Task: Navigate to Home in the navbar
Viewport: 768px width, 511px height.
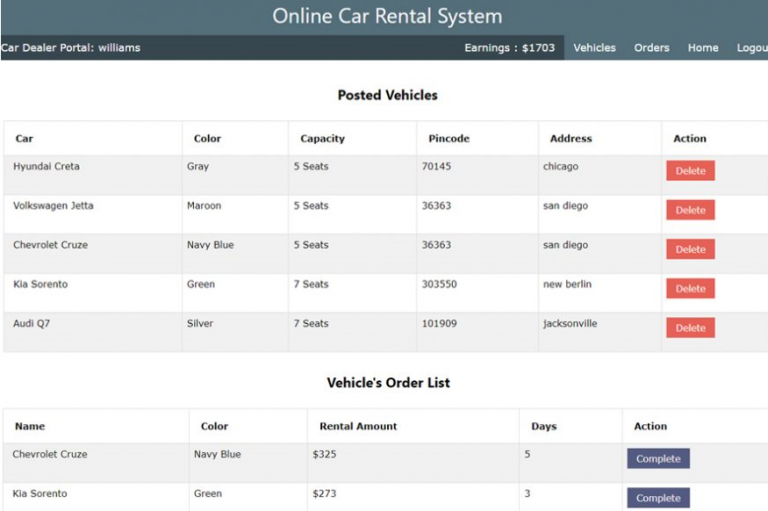Action: point(703,48)
